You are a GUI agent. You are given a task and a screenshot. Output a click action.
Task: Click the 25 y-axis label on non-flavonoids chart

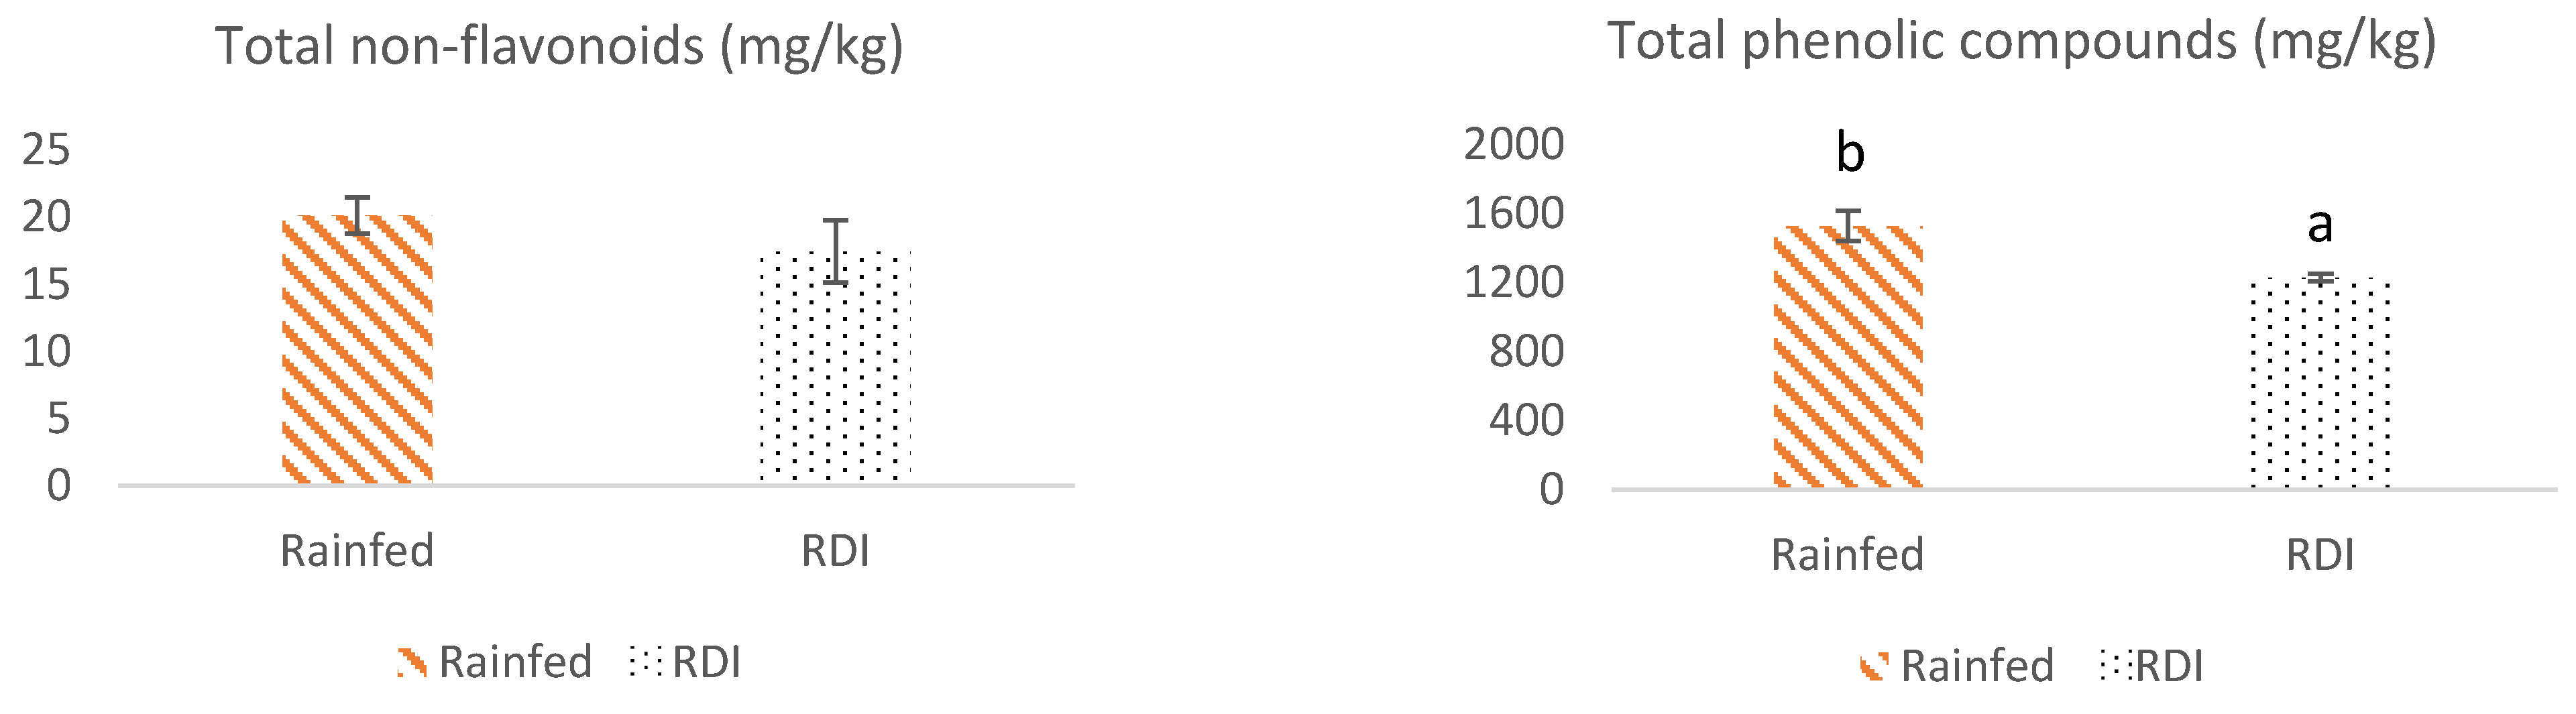(x=46, y=150)
